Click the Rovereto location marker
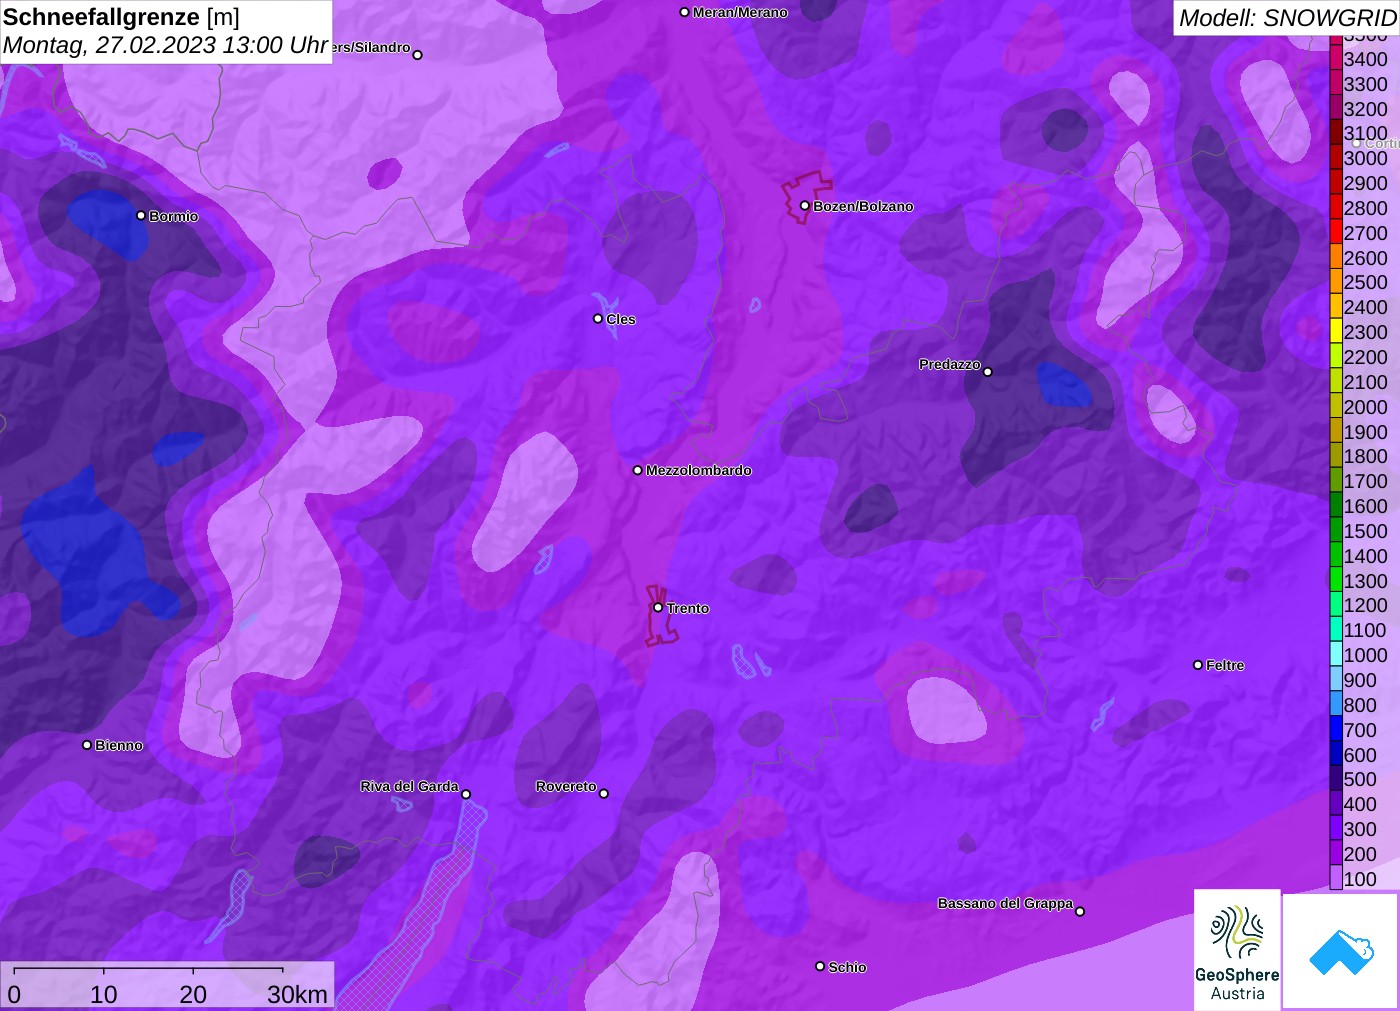The height and width of the screenshot is (1011, 1400). (x=604, y=793)
